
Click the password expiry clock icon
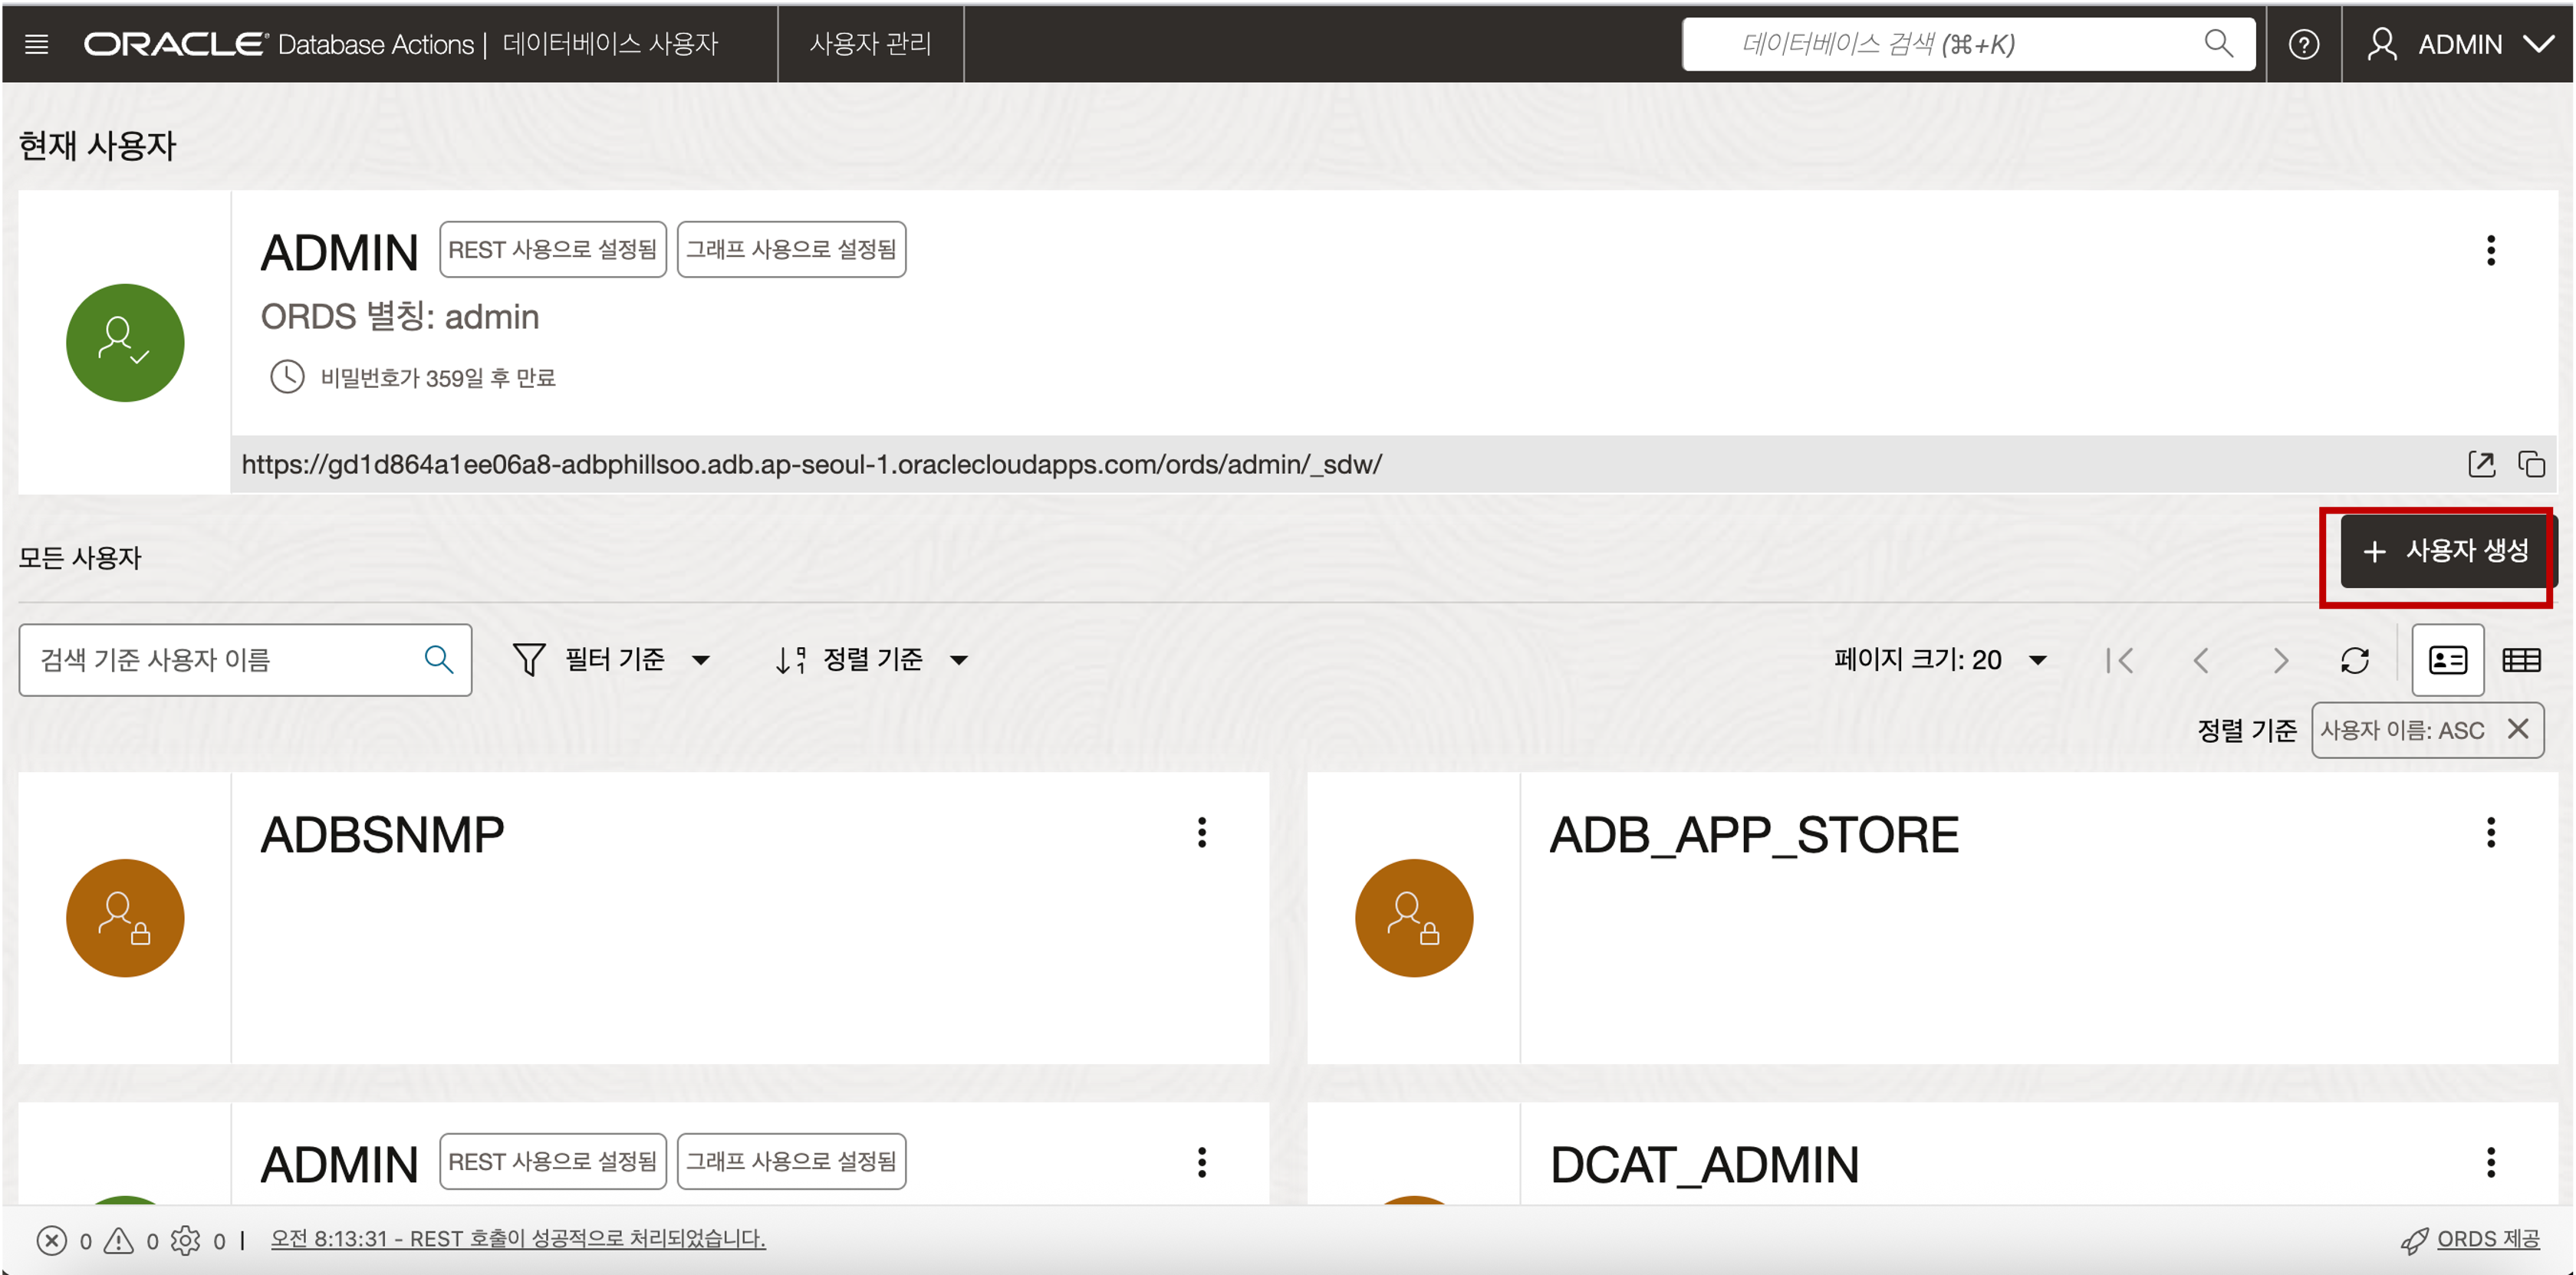point(287,377)
